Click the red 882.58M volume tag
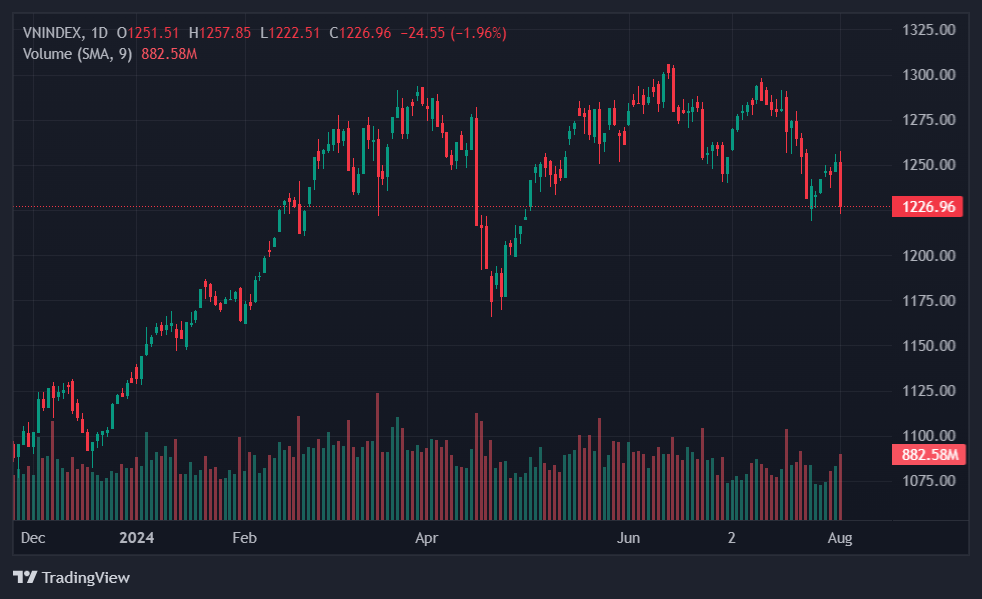The width and height of the screenshot is (982, 599). pos(928,455)
